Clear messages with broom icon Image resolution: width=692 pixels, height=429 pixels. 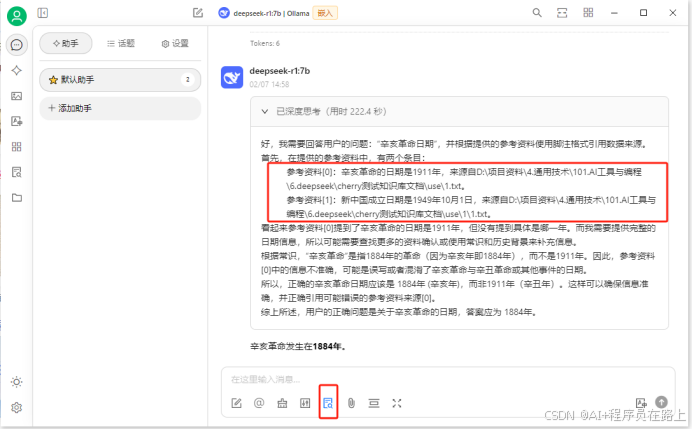282,403
